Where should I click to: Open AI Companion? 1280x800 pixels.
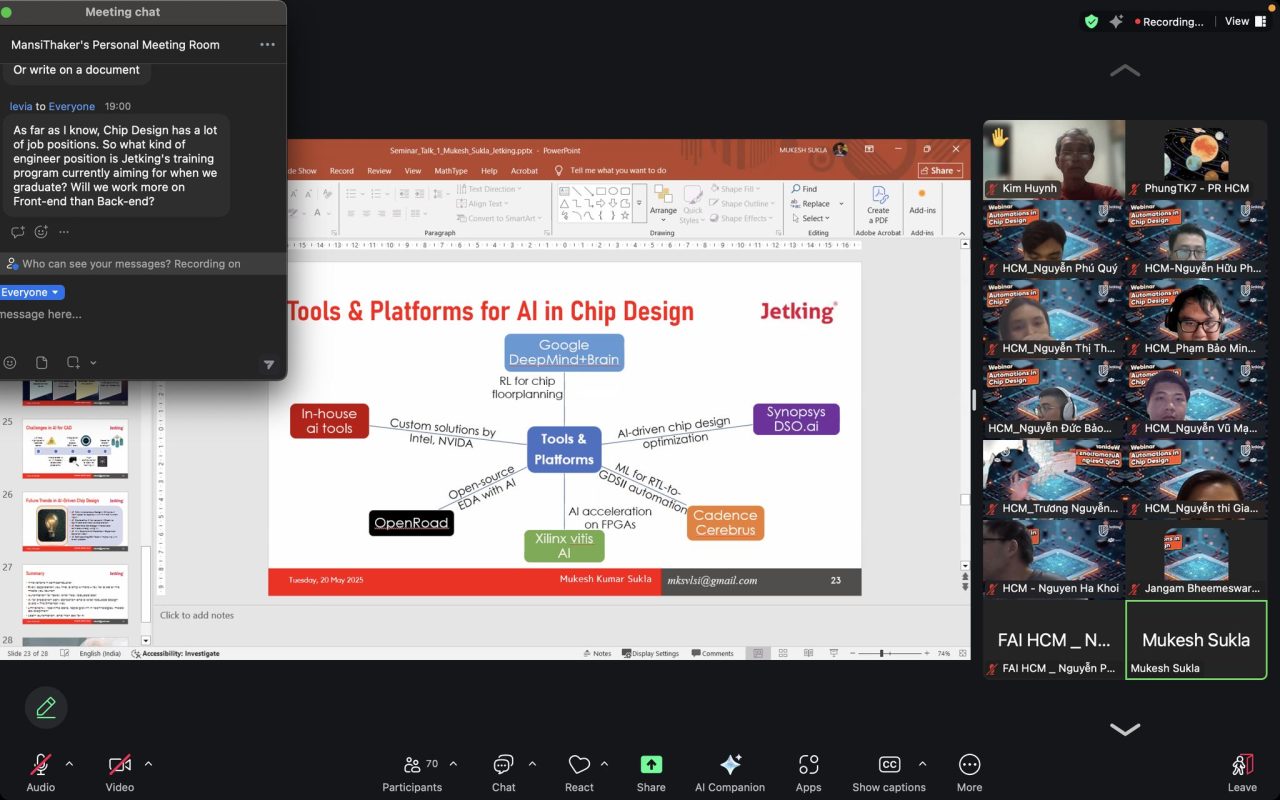(730, 772)
